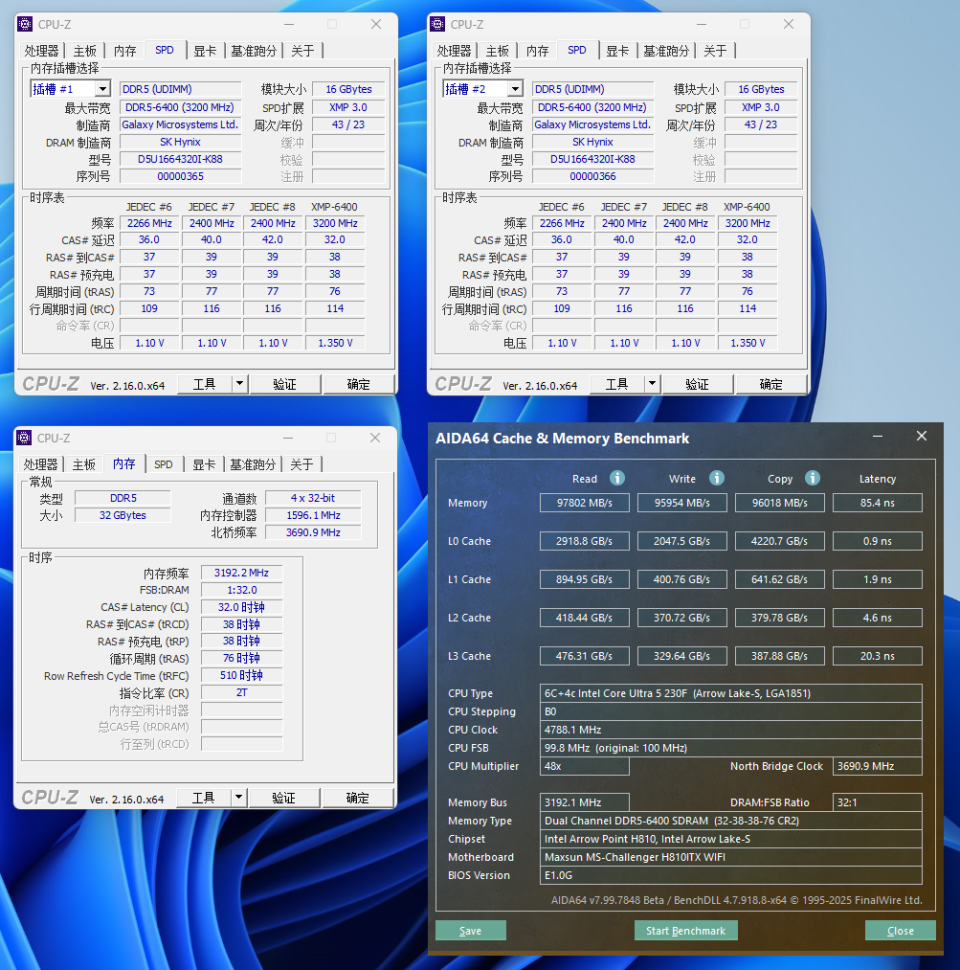This screenshot has height=970, width=960.
Task: Expand tools arrow in slot #1 CPU-Z window
Action: (240, 384)
